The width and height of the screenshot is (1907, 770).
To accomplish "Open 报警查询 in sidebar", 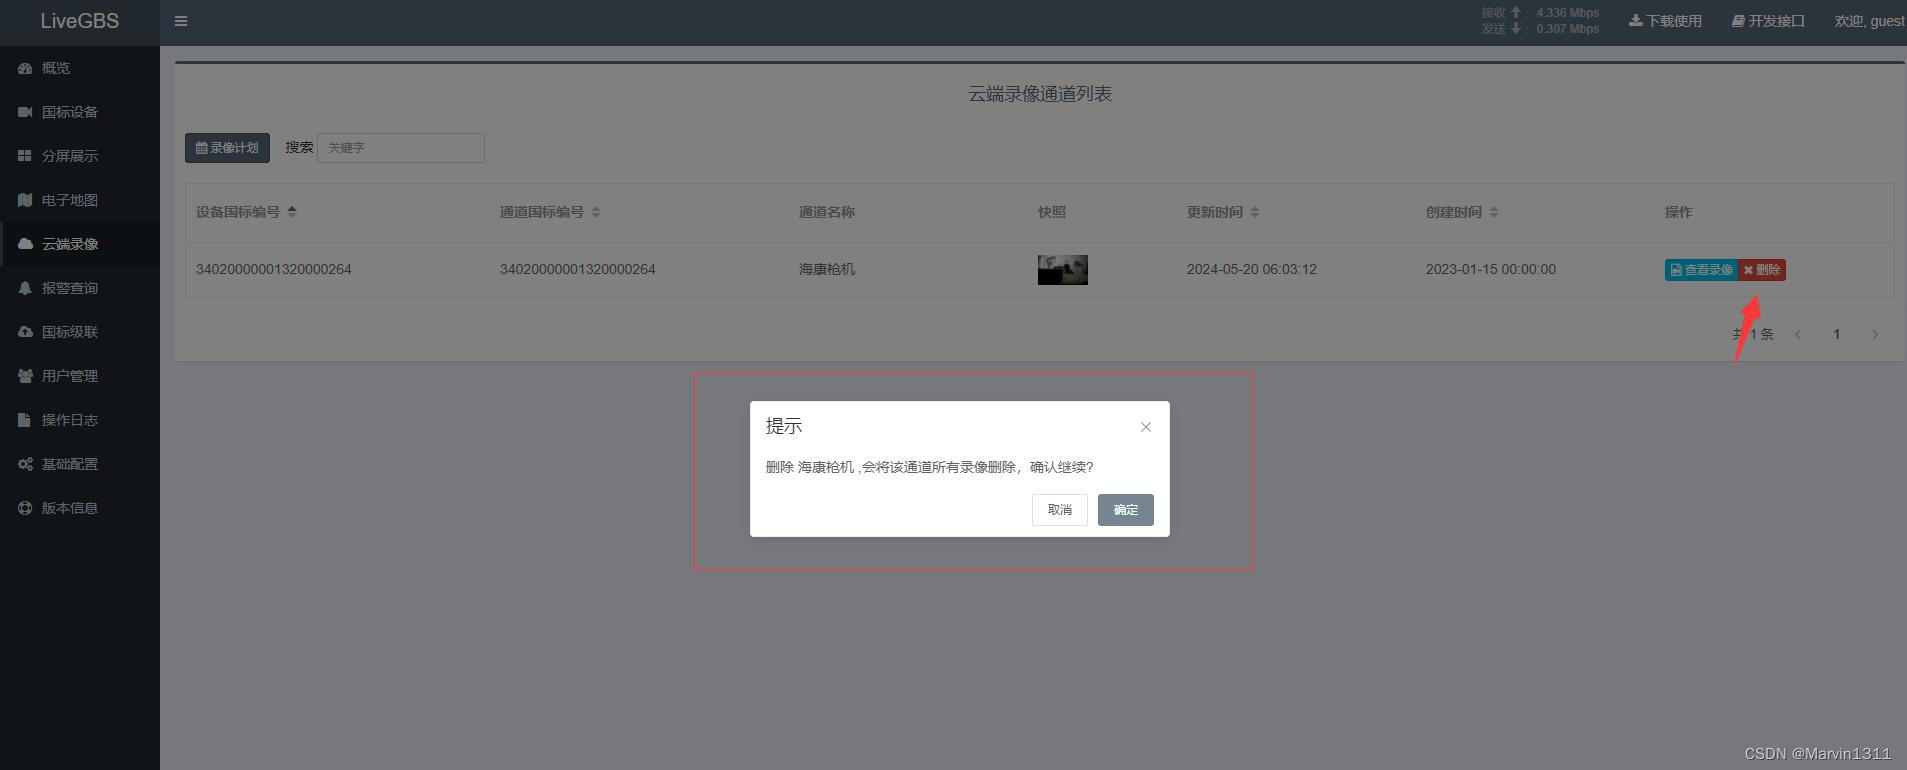I will 80,288.
